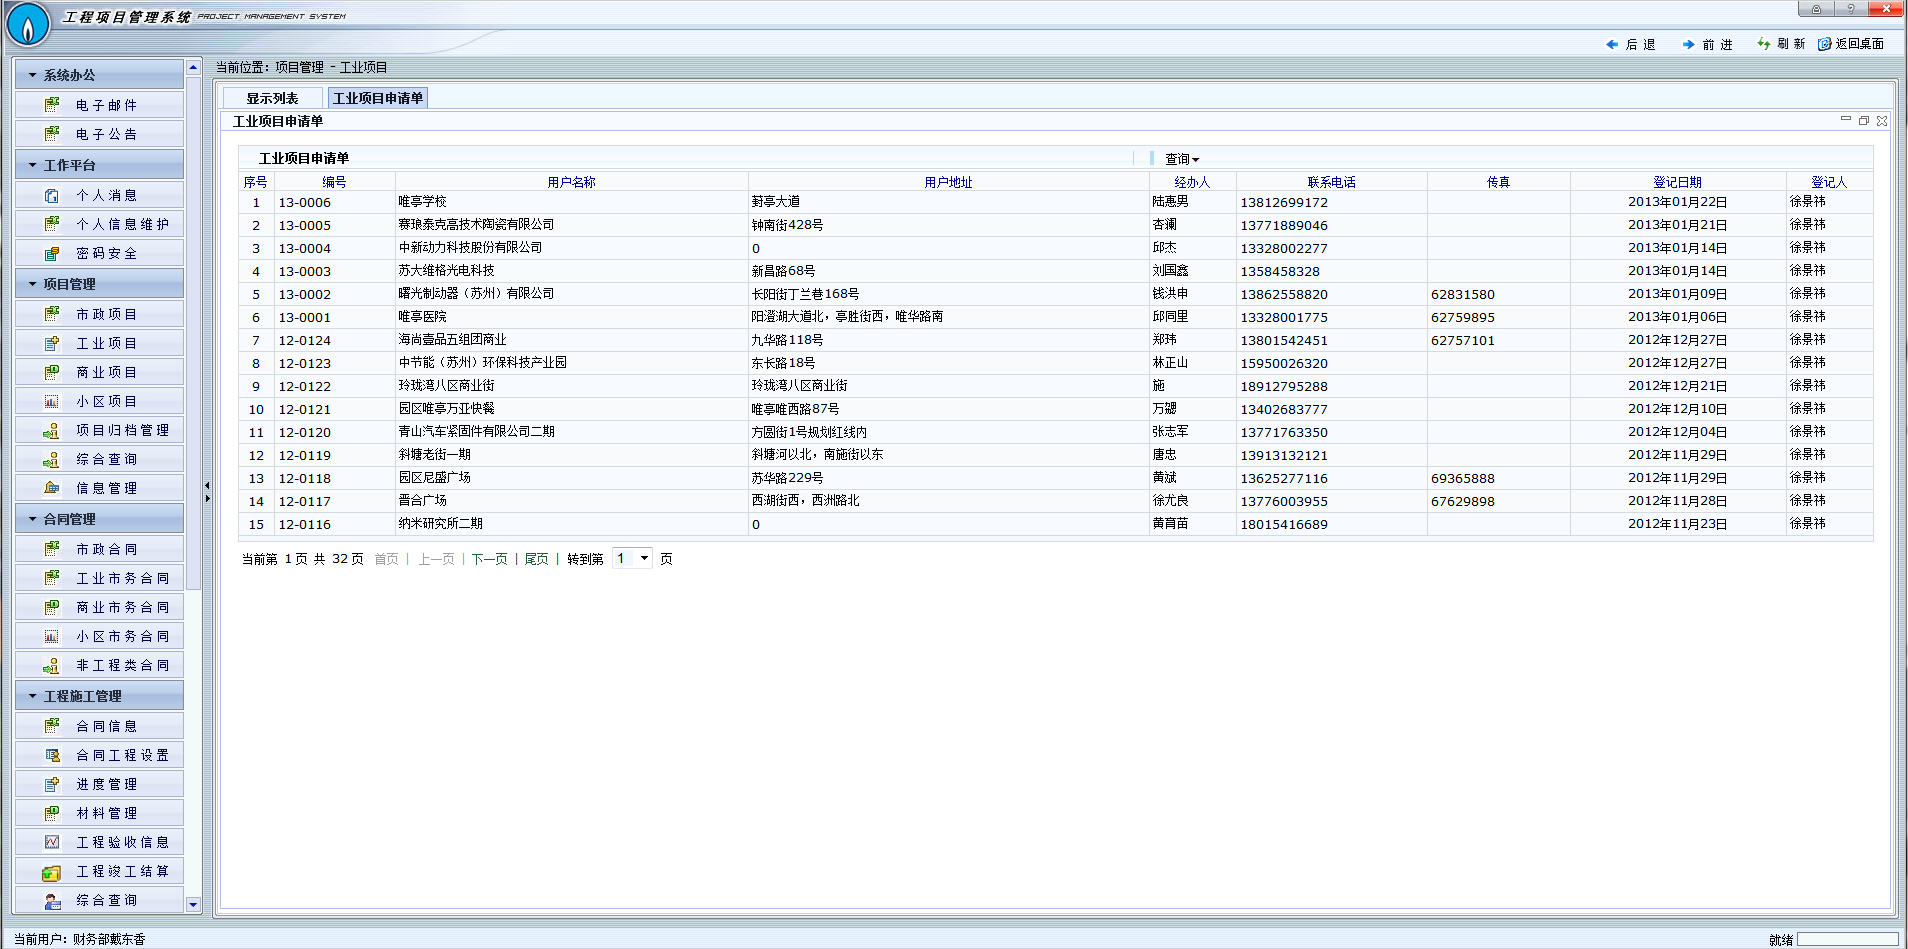The height and width of the screenshot is (949, 1908).
Task: Open the page number dropdown
Action: coord(644,559)
